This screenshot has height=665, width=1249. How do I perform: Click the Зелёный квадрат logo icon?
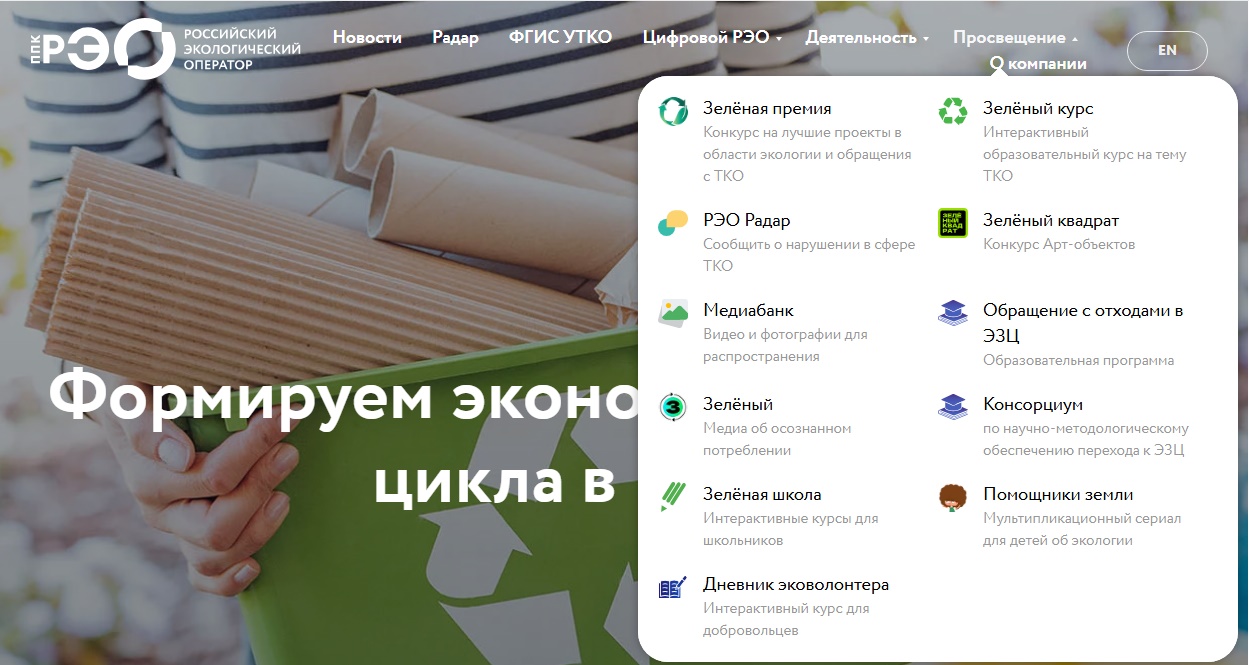pos(953,223)
